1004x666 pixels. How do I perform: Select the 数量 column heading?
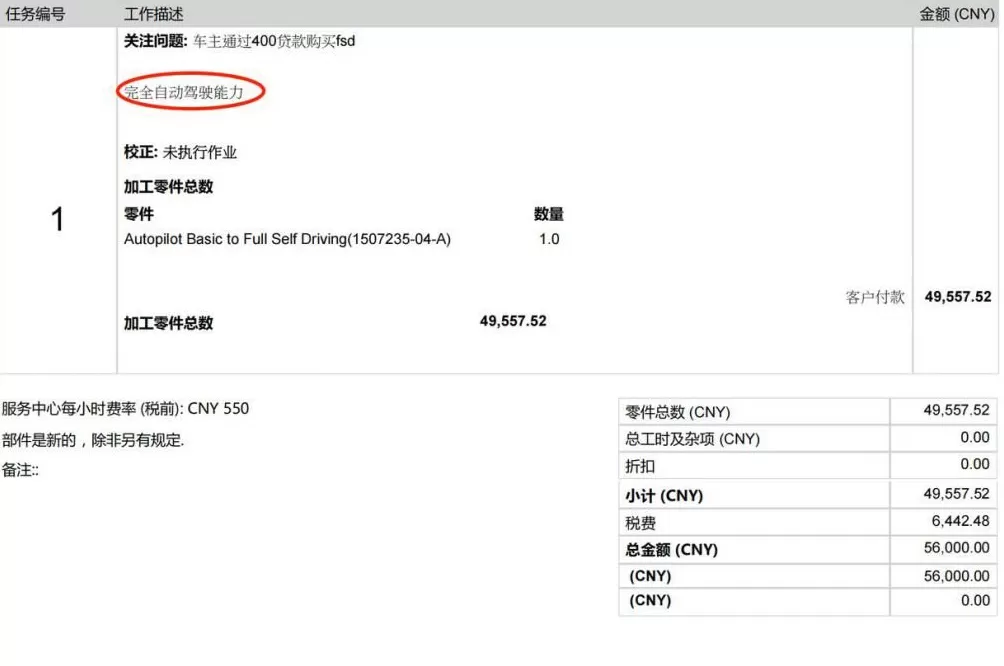tap(548, 213)
